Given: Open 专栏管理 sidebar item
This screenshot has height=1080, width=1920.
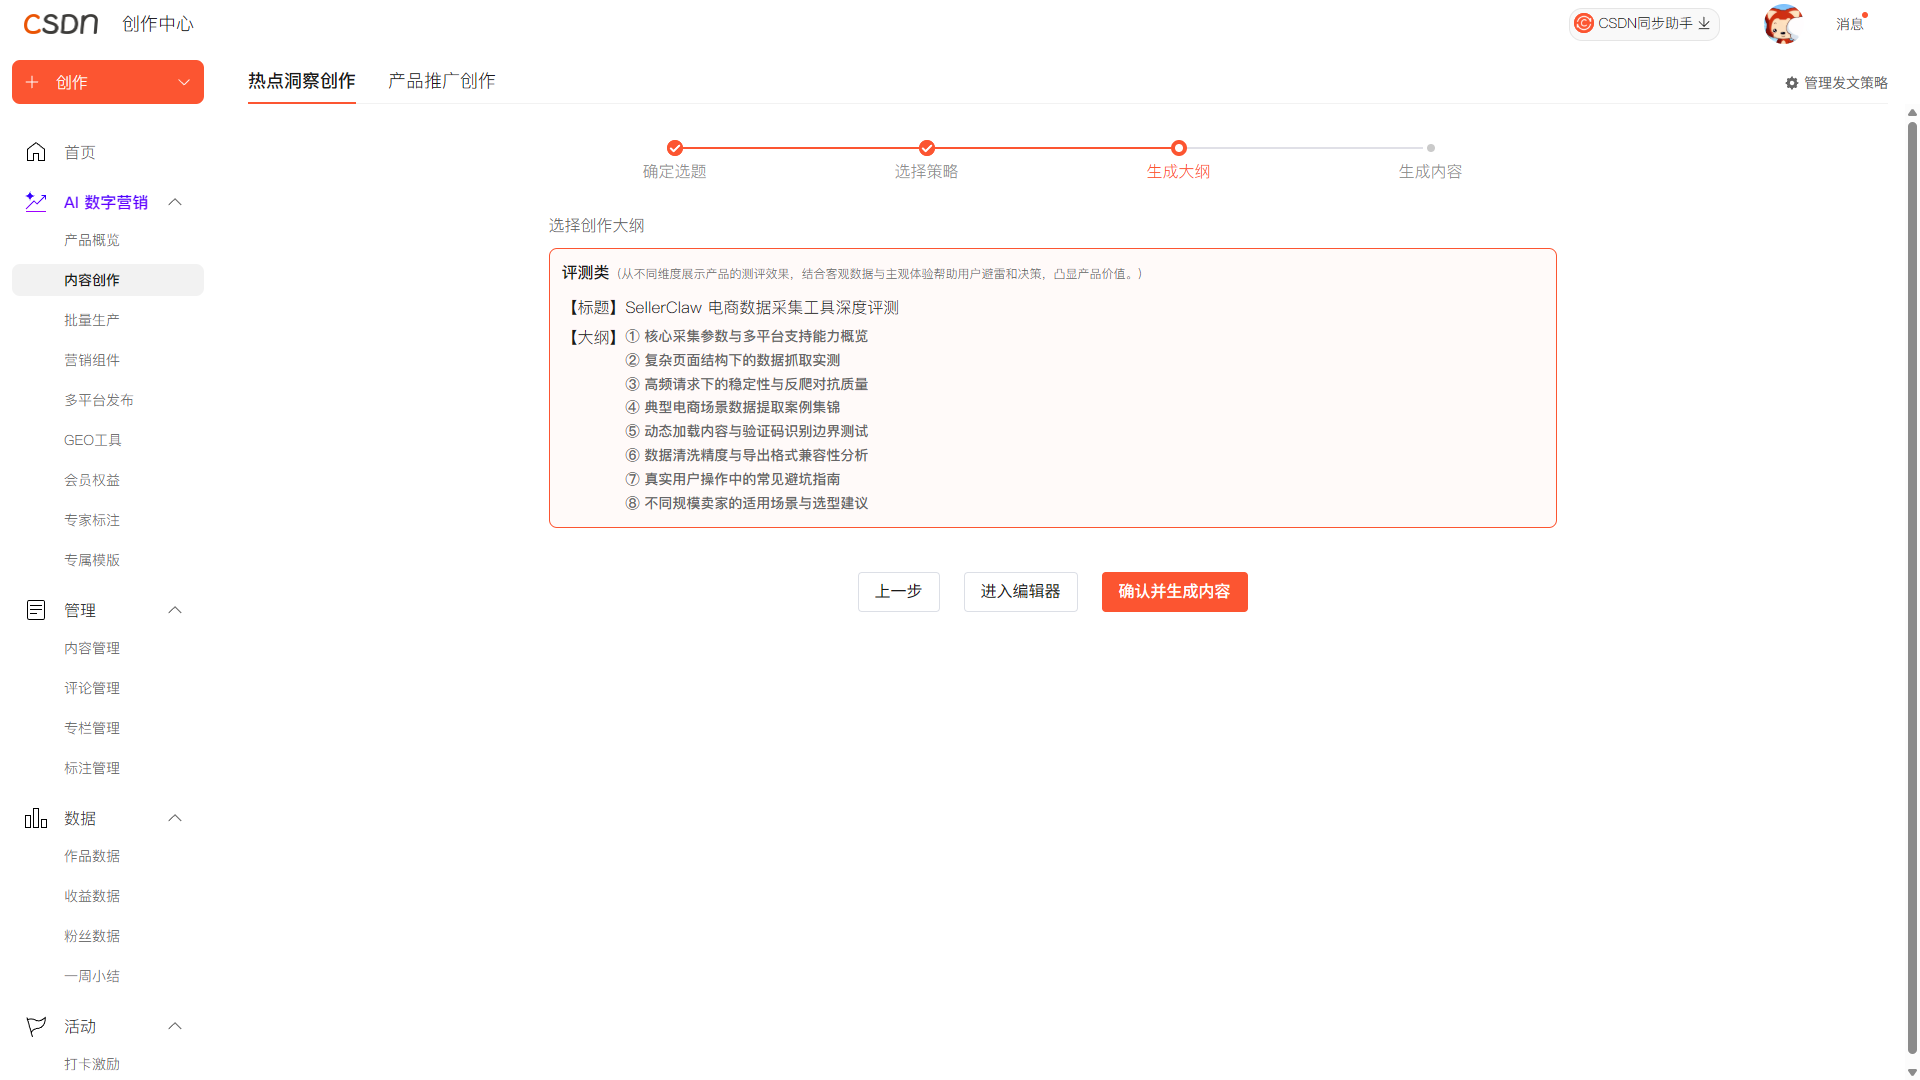Looking at the screenshot, I should (92, 728).
